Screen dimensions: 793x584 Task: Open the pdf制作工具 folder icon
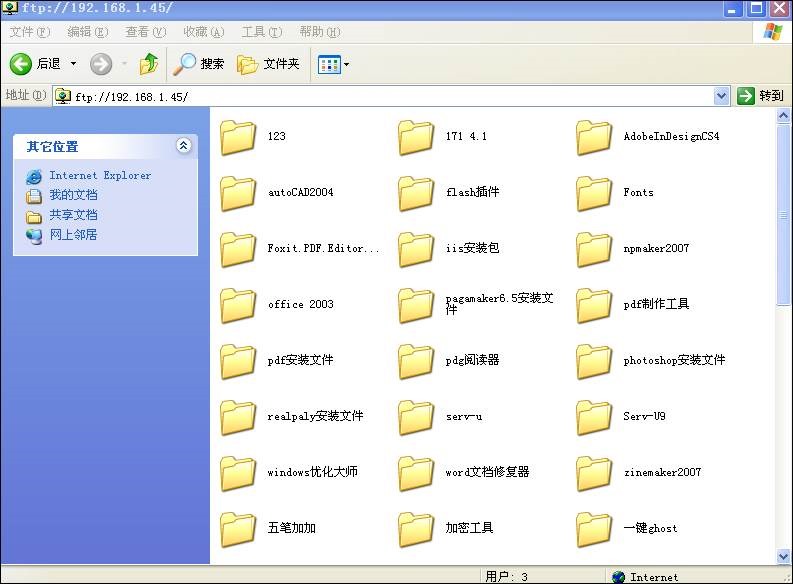(x=594, y=305)
